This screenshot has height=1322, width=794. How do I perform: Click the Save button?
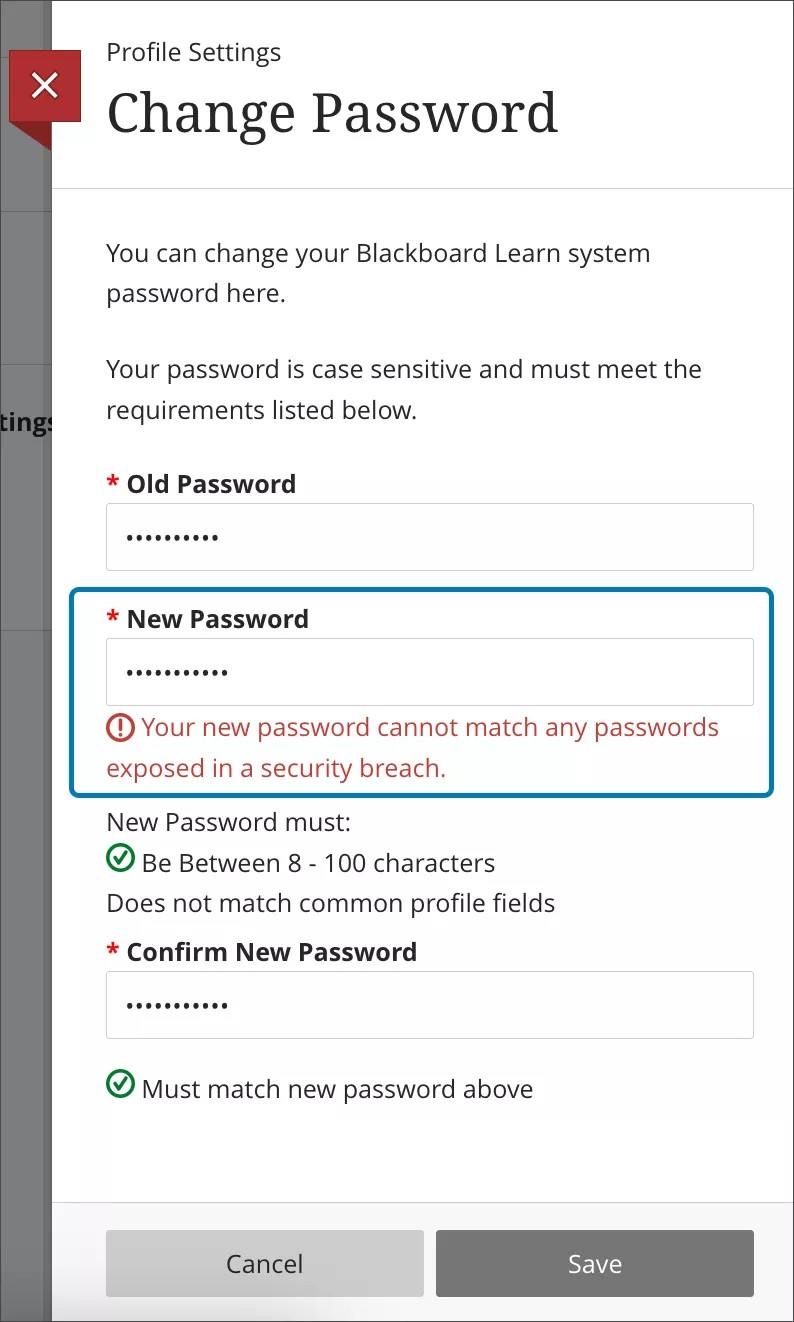pos(594,1263)
